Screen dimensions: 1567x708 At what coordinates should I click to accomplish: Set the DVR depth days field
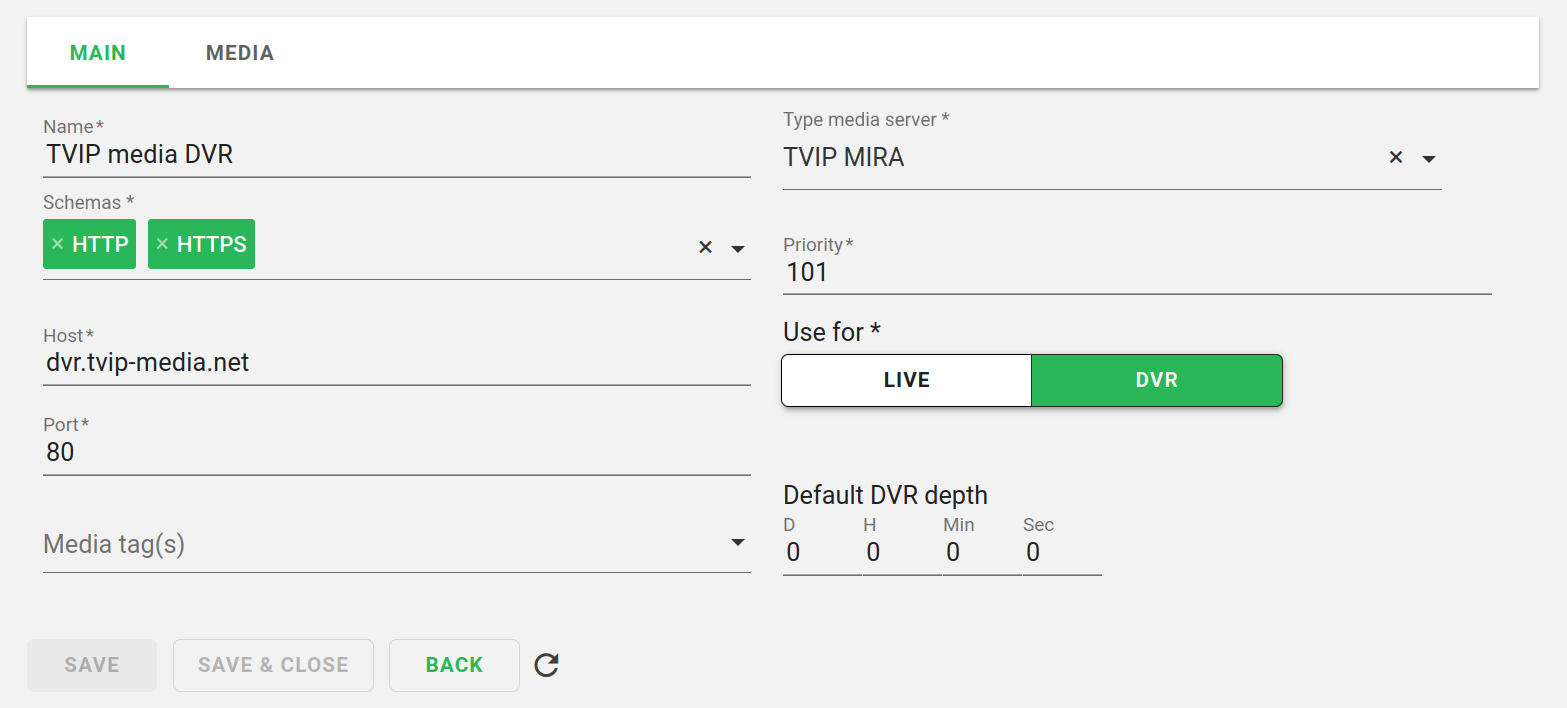pyautogui.click(x=820, y=553)
